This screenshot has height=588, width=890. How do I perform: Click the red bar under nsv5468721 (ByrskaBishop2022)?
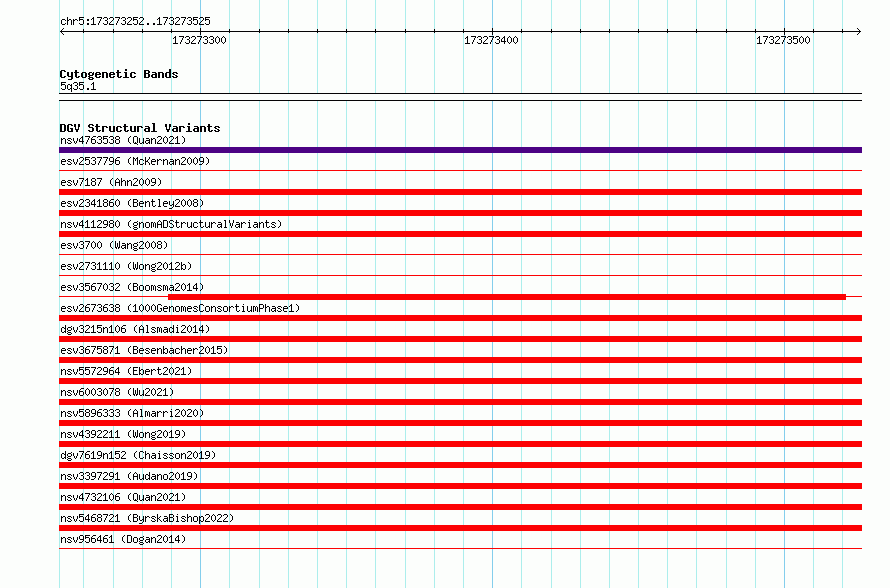click(460, 528)
